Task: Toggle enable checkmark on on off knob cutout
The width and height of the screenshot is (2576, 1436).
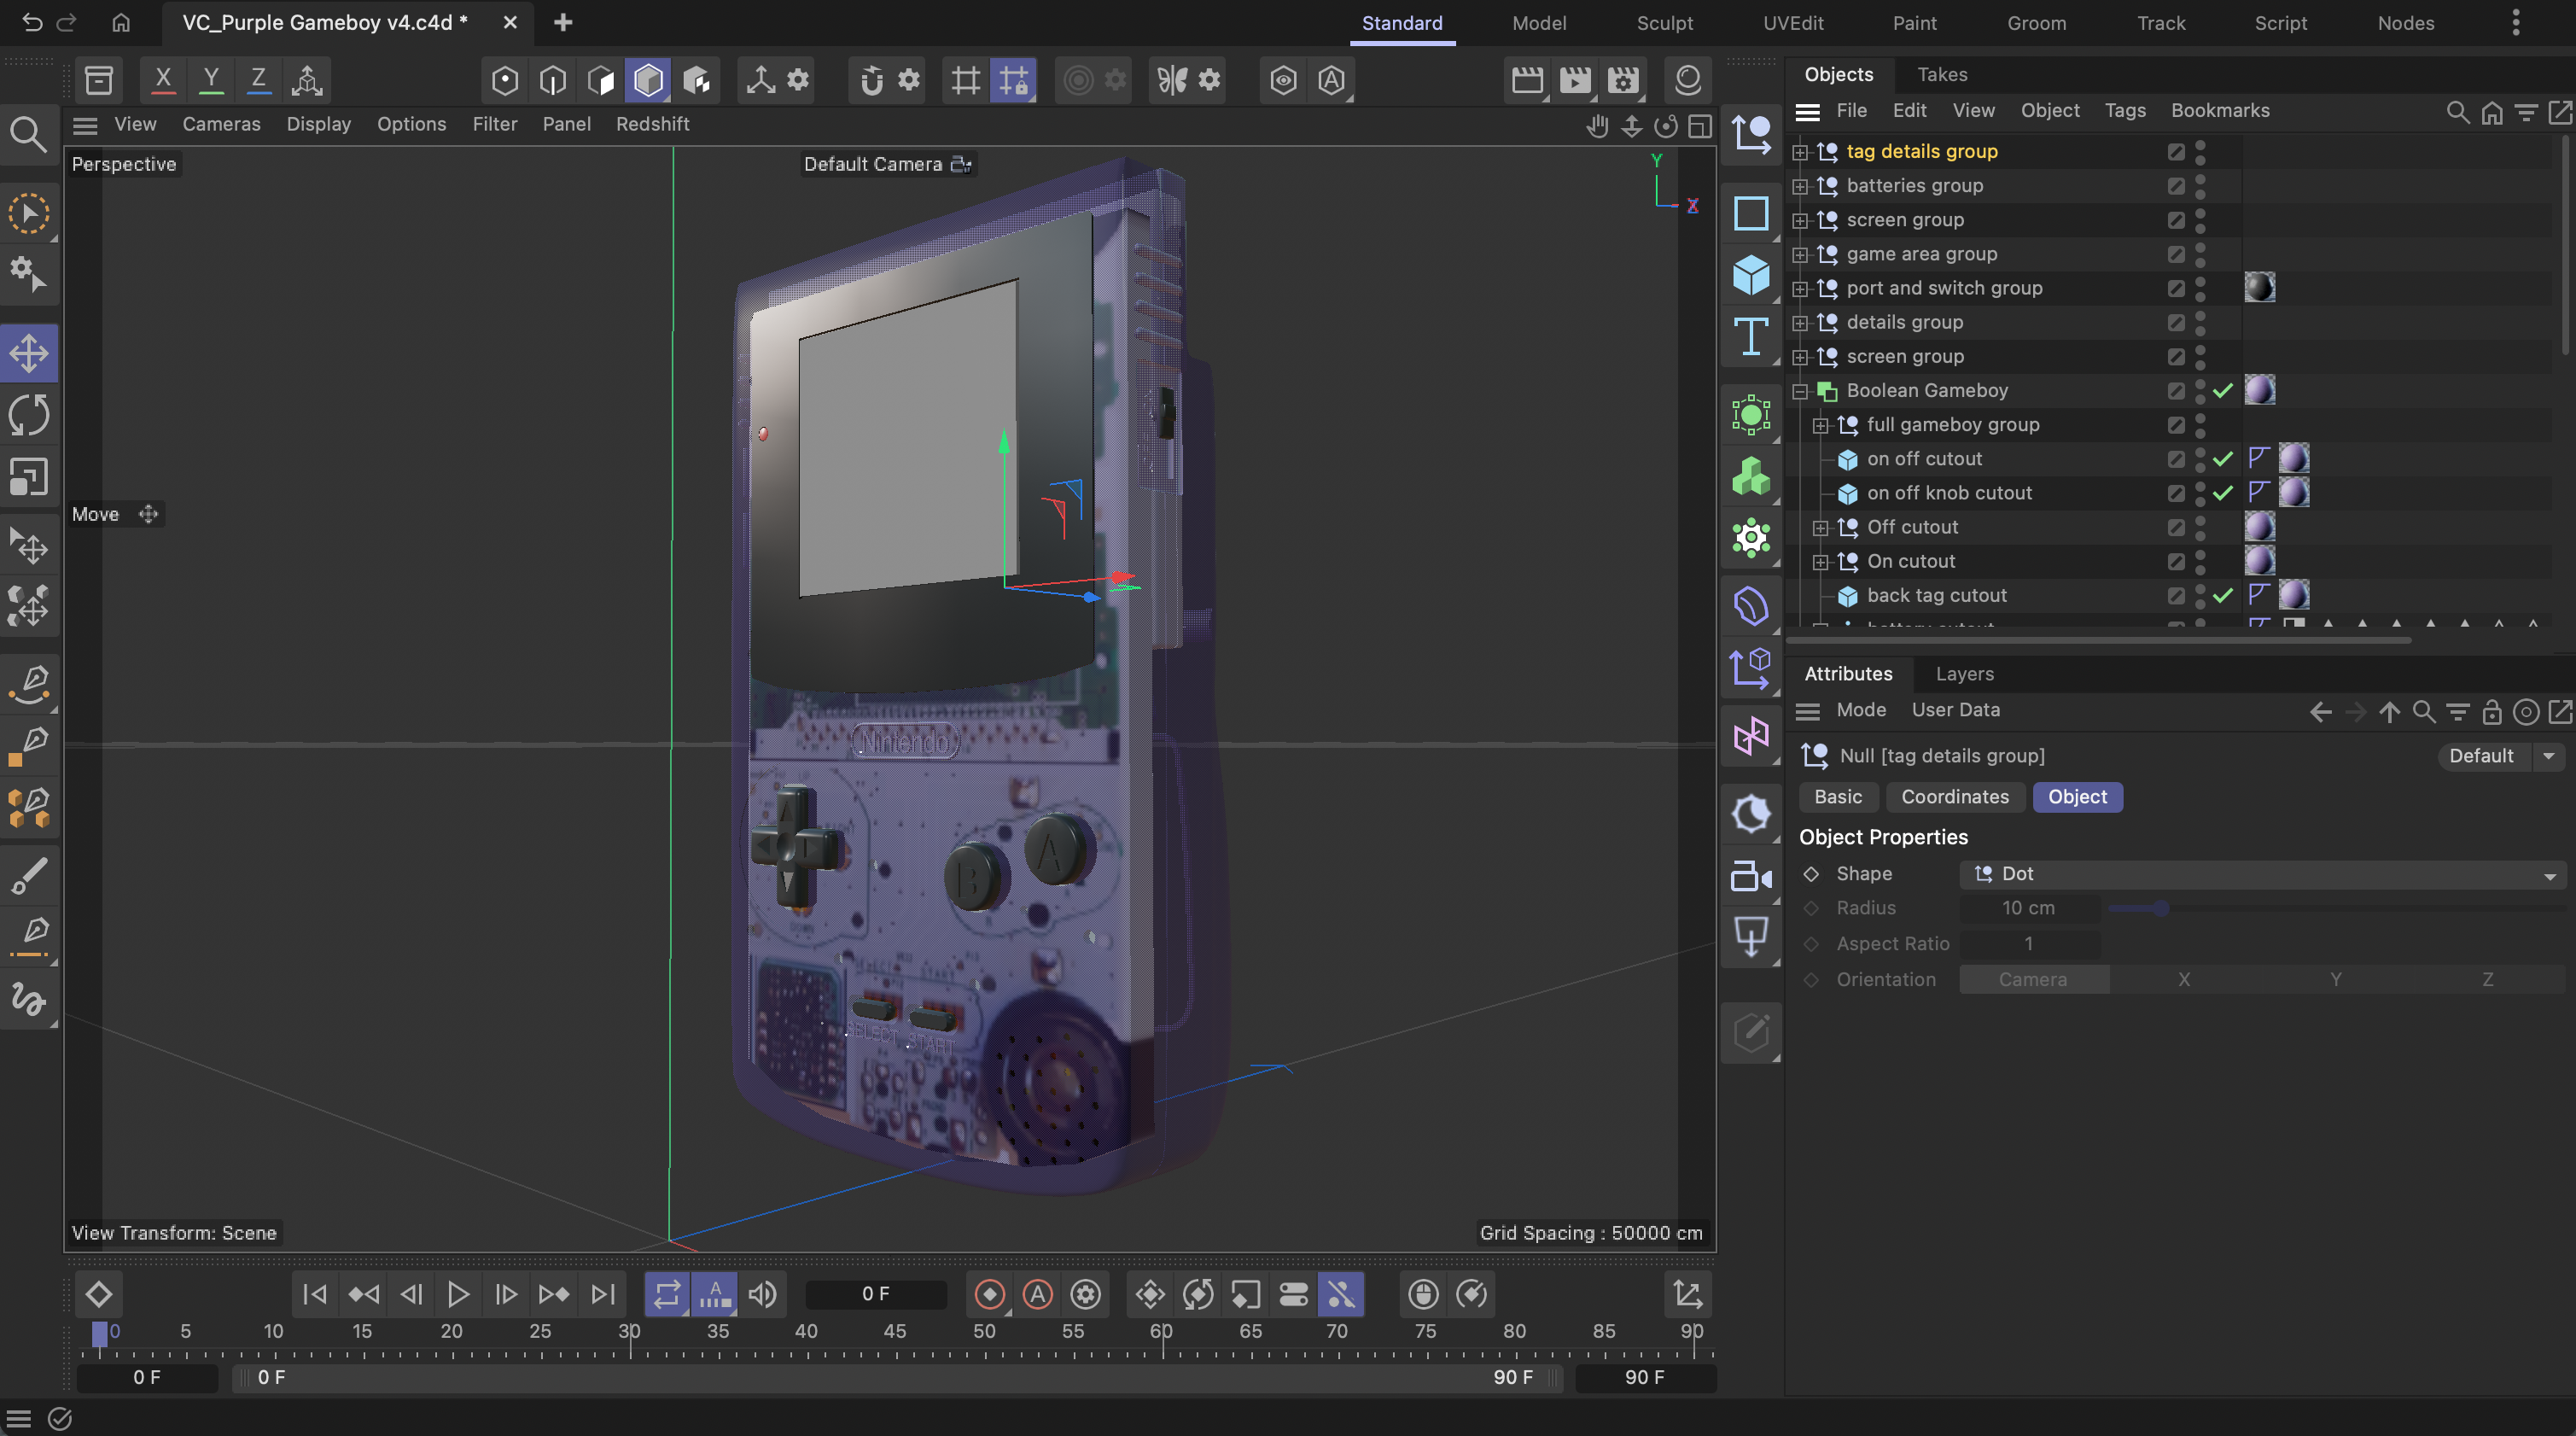Action: [2223, 493]
